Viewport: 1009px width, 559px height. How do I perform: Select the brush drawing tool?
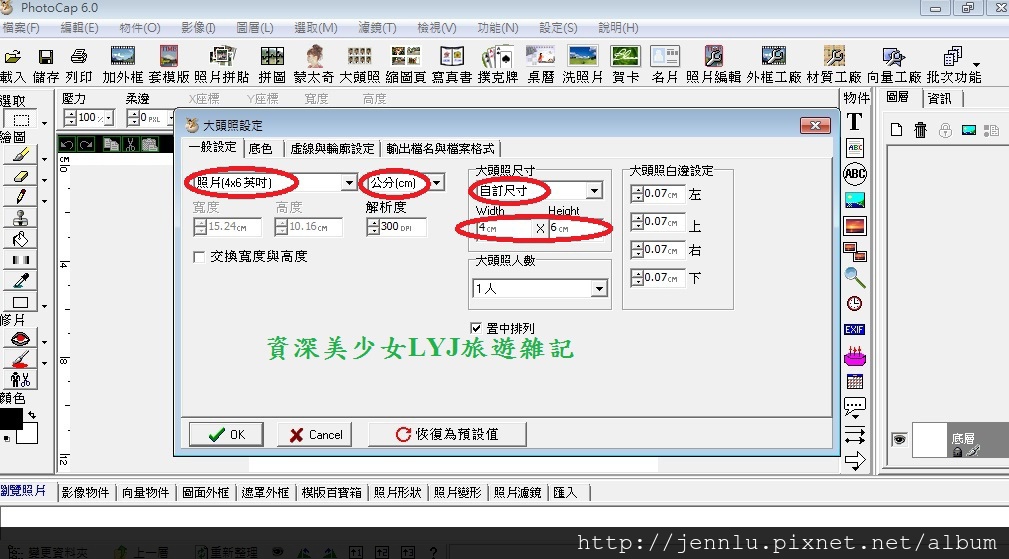(x=21, y=155)
